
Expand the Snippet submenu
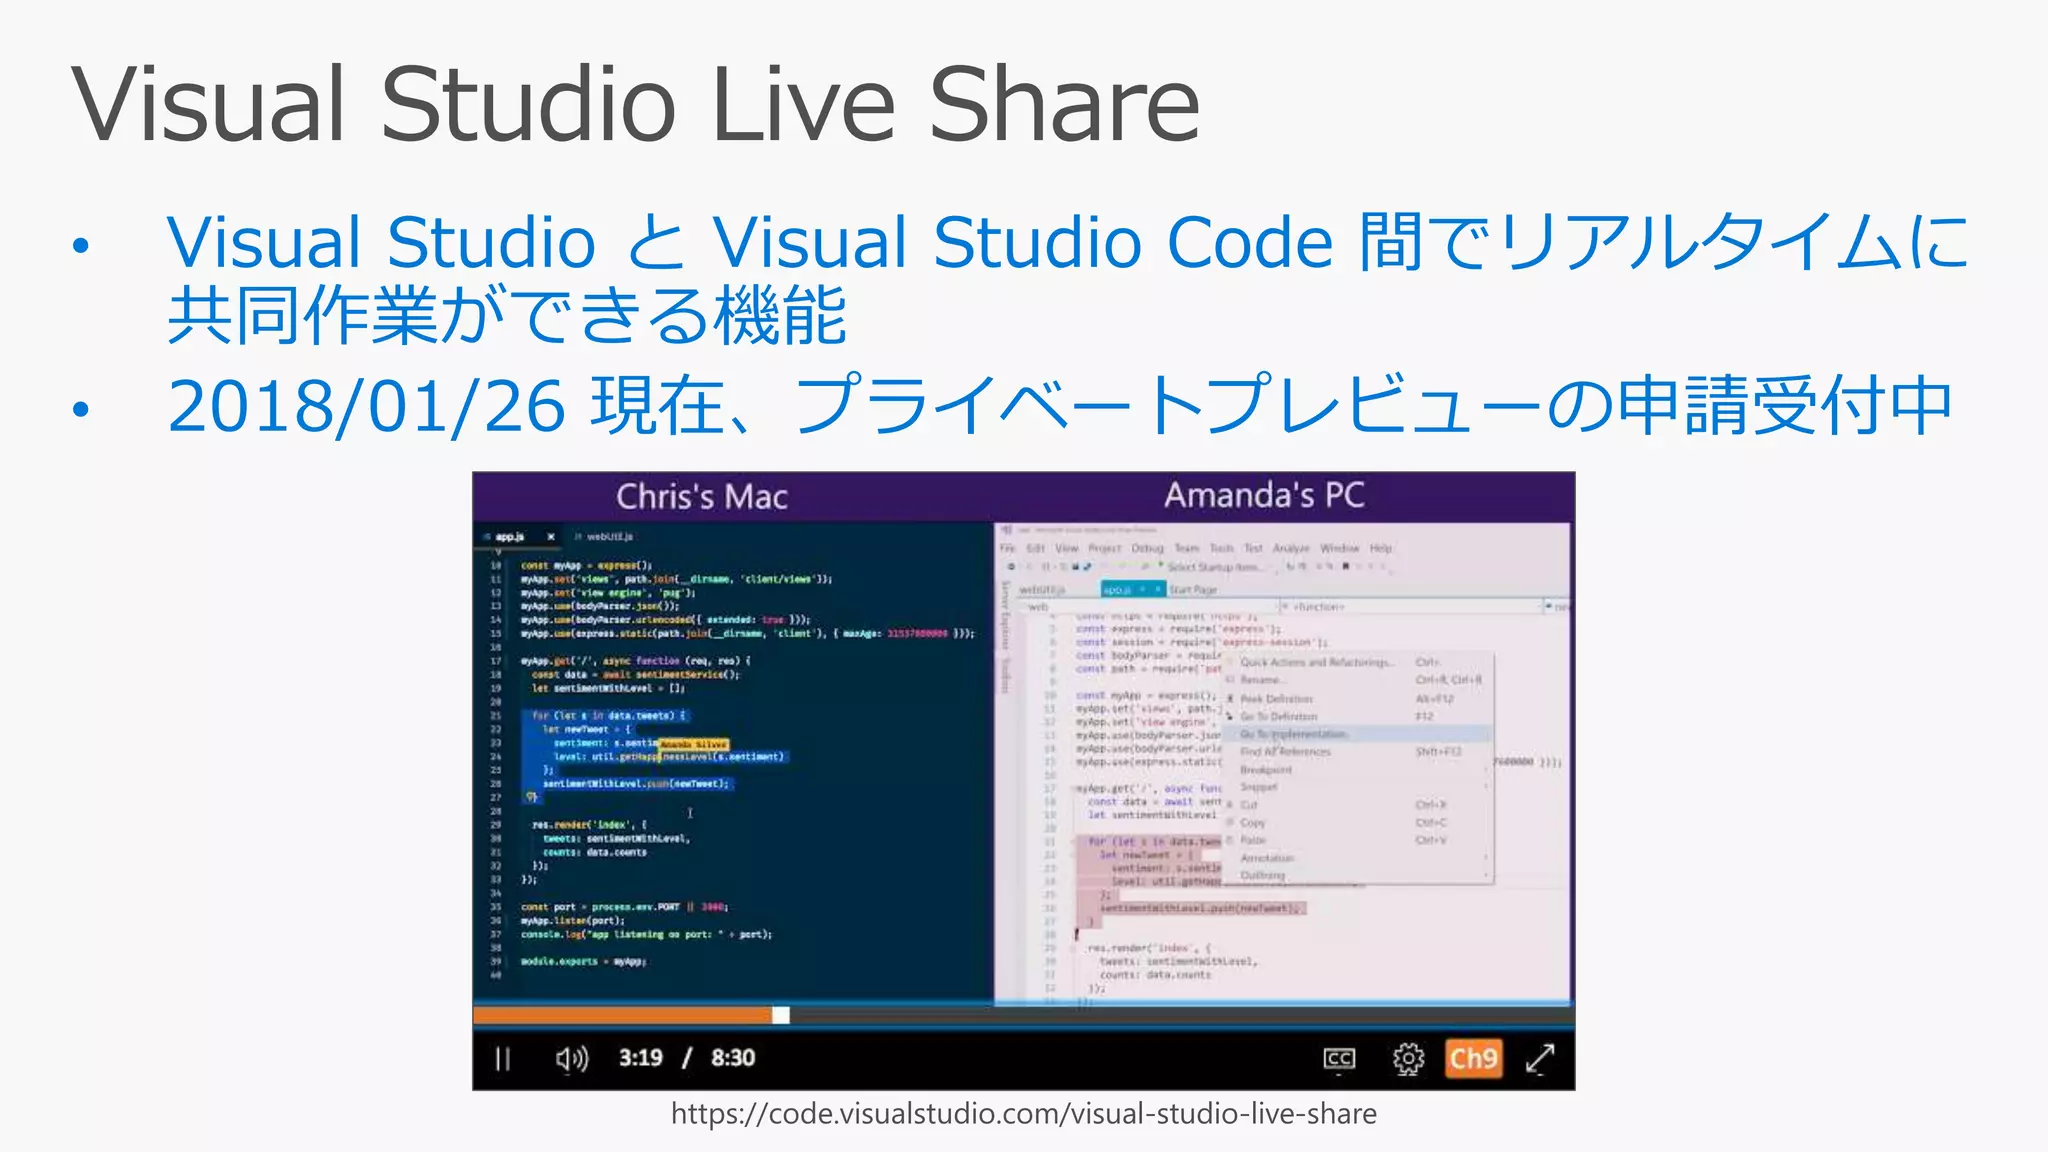pos(1358,787)
